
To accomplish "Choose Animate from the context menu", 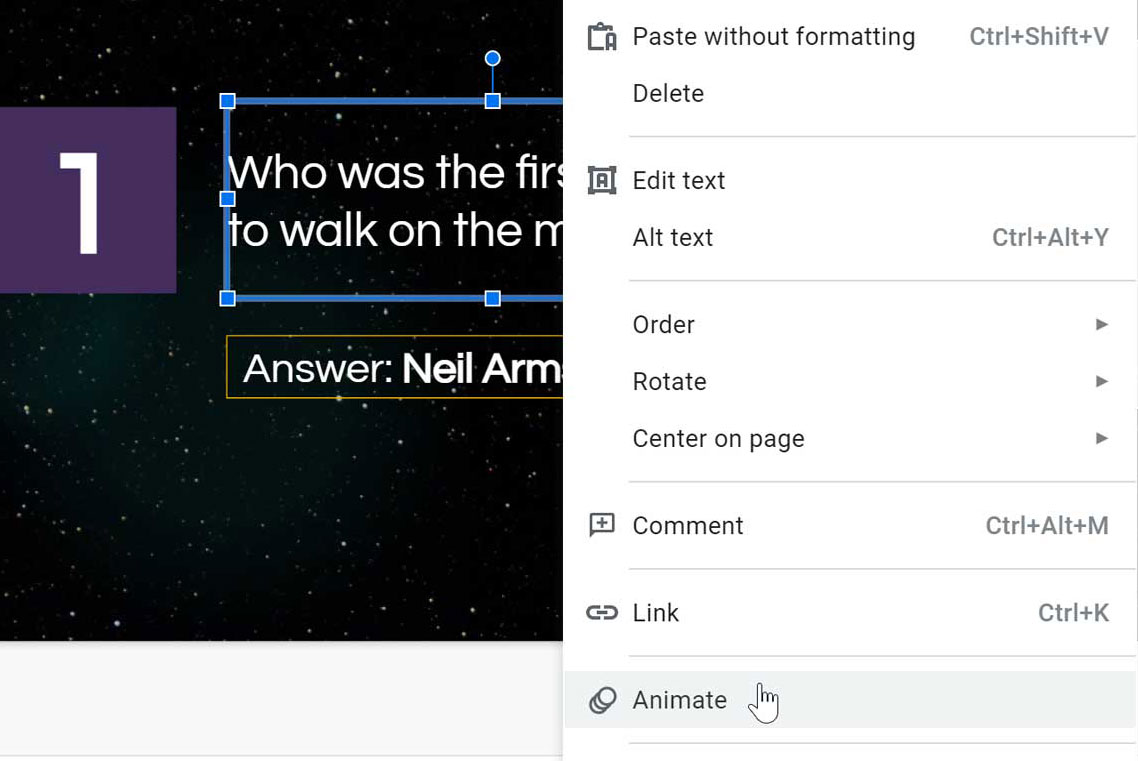I will point(680,700).
